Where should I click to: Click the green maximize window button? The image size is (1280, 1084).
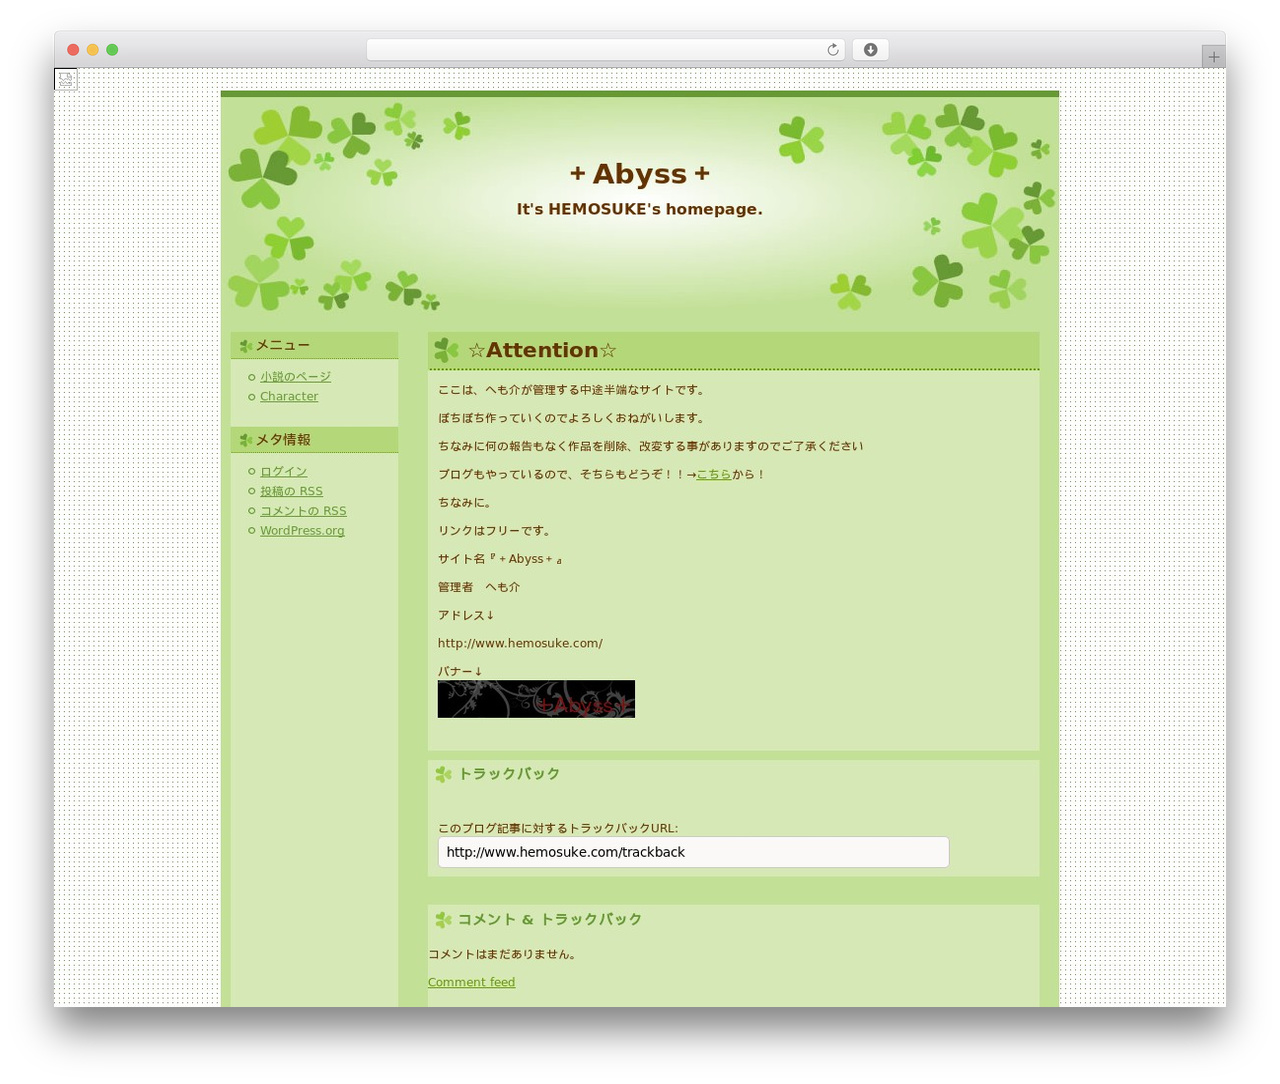pyautogui.click(x=112, y=50)
